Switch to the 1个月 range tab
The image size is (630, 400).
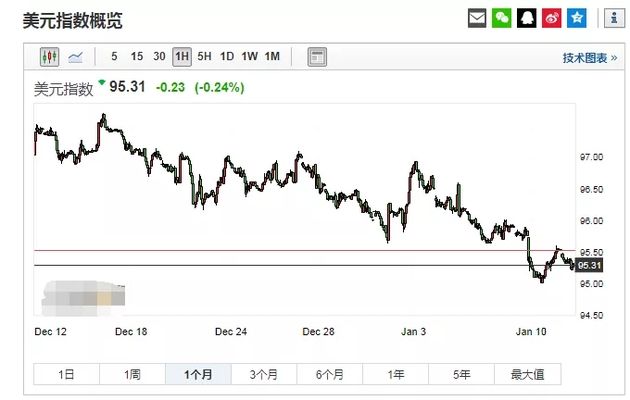(x=198, y=374)
